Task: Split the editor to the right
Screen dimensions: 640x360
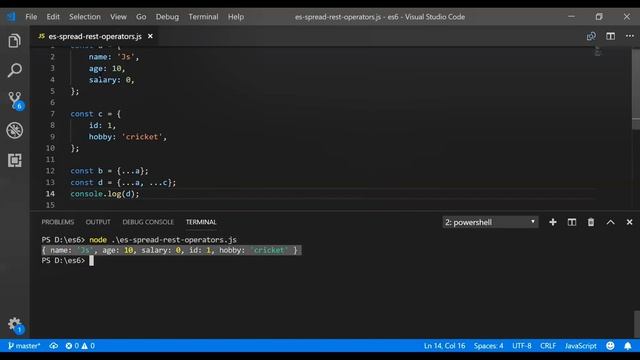Action: coord(610,36)
